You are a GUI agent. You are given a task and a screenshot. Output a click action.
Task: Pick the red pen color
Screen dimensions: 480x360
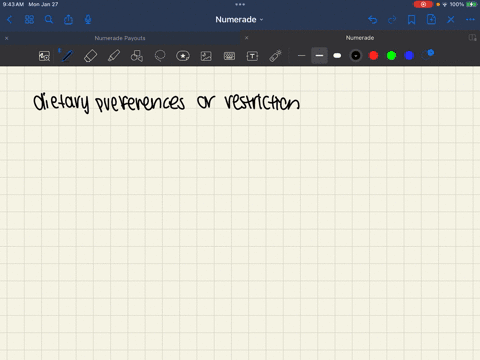(x=374, y=56)
